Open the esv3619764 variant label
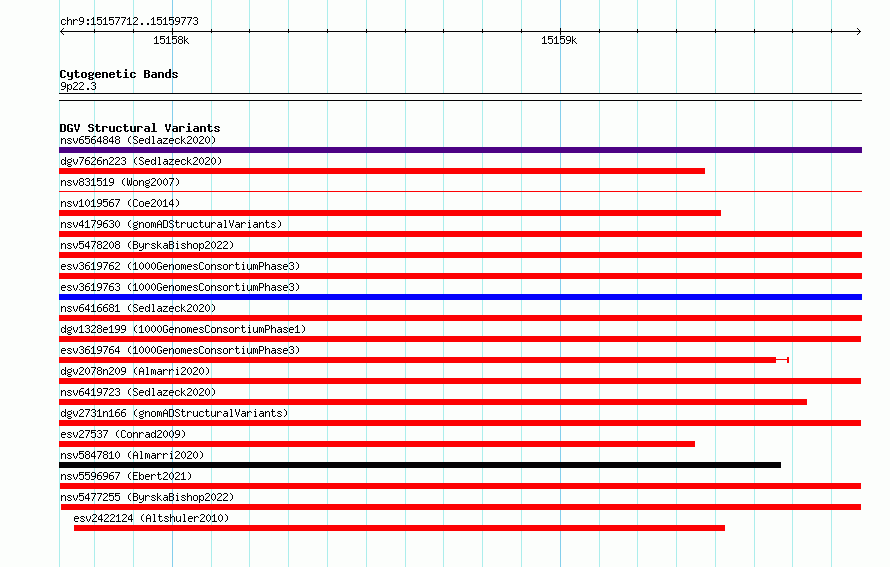 click(x=180, y=350)
